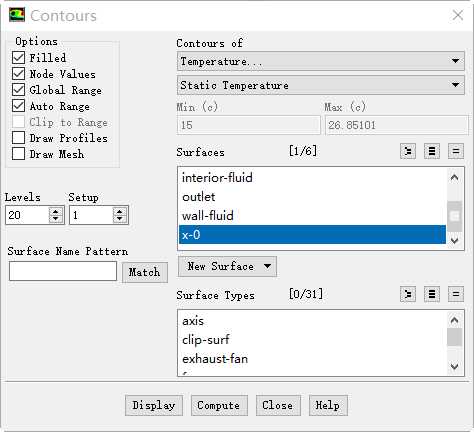Click the Surfaces list scrollbar down arrow
Image resolution: width=474 pixels, height=432 pixels.
point(454,240)
